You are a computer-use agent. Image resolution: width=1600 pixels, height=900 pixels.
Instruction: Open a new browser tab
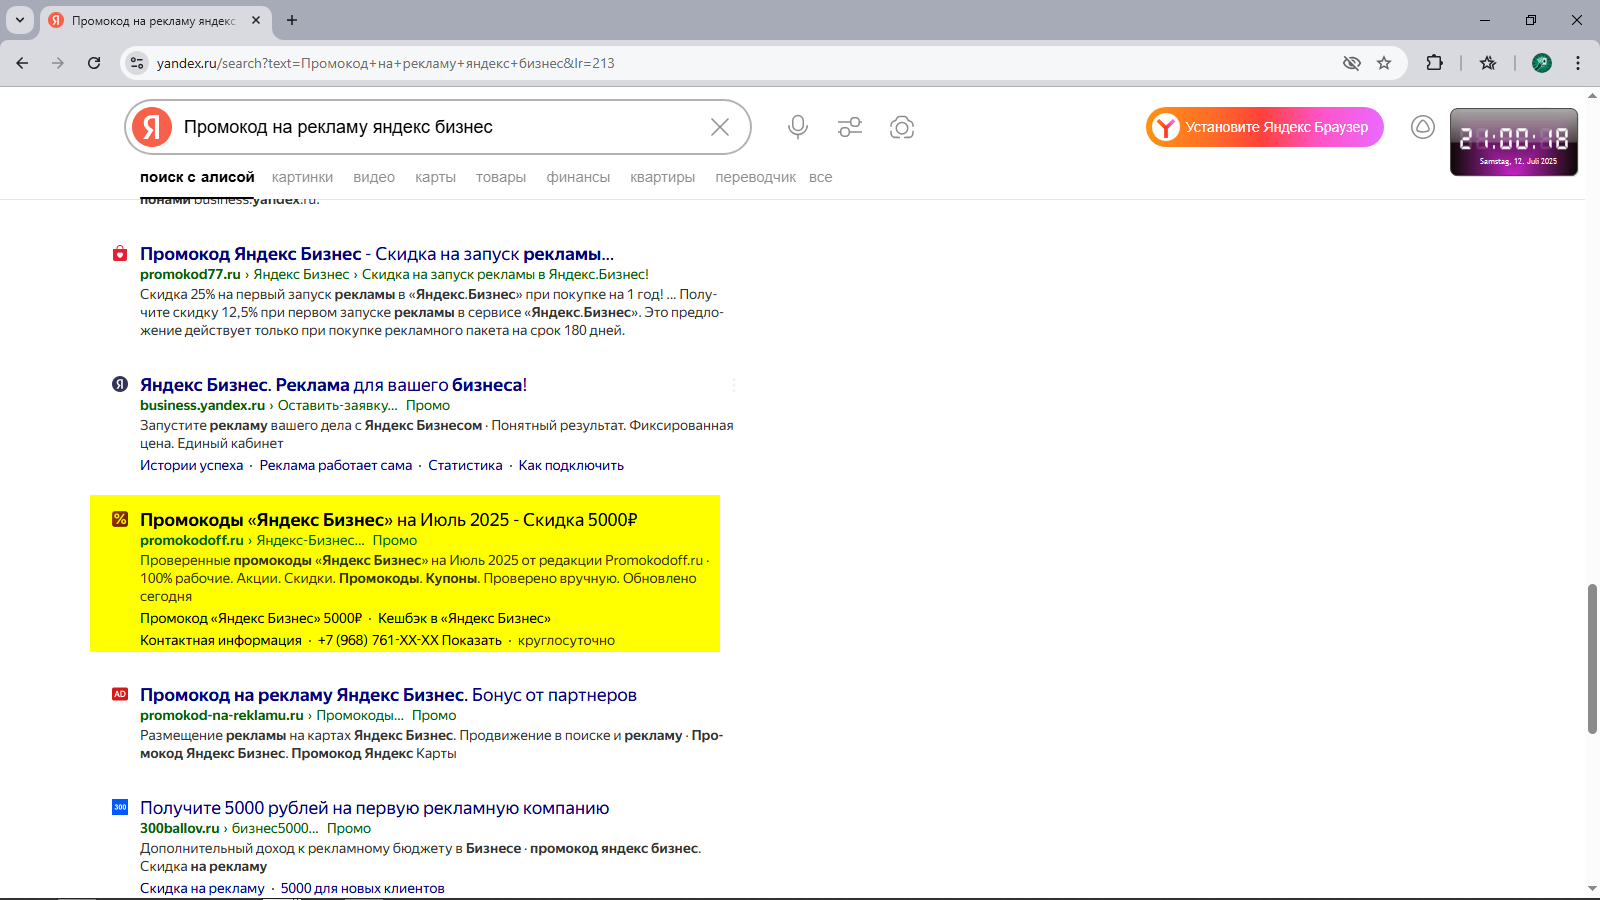[x=292, y=20]
